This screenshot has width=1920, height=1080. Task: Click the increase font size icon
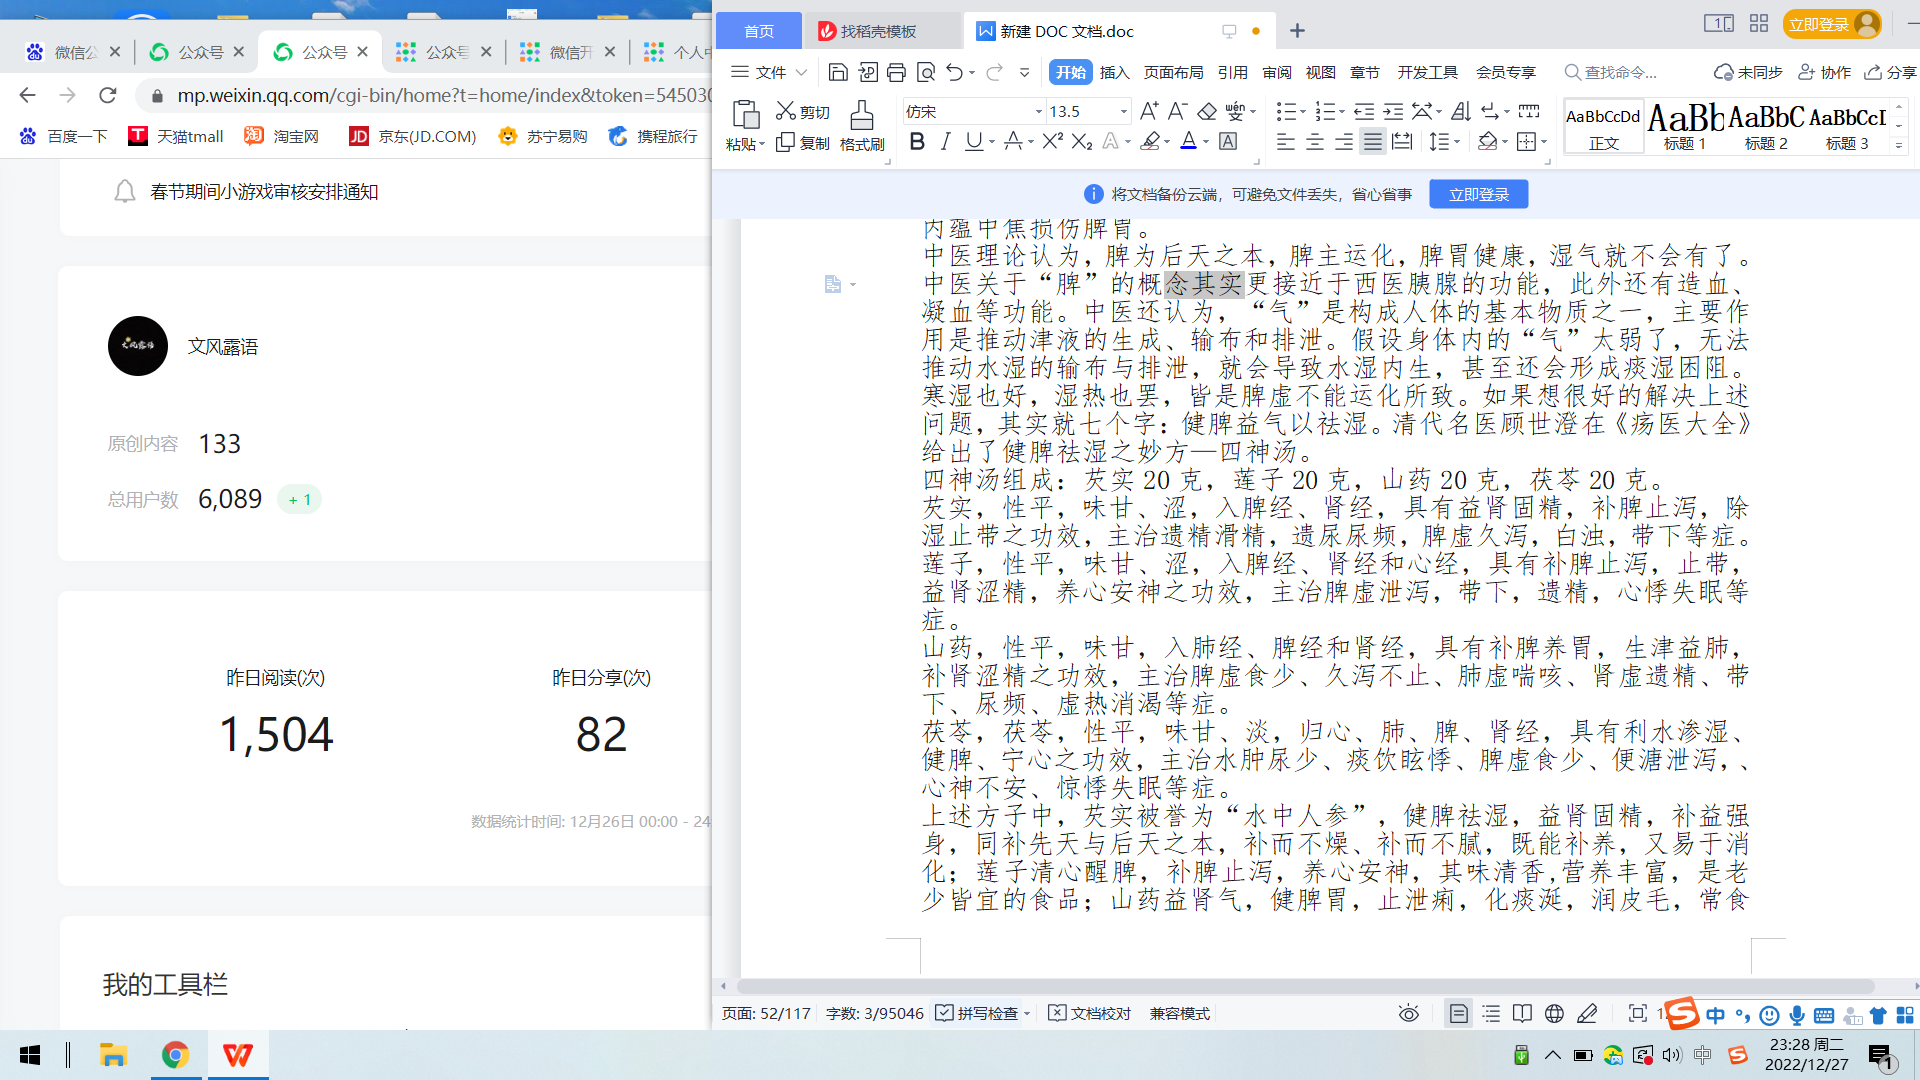[x=1149, y=111]
